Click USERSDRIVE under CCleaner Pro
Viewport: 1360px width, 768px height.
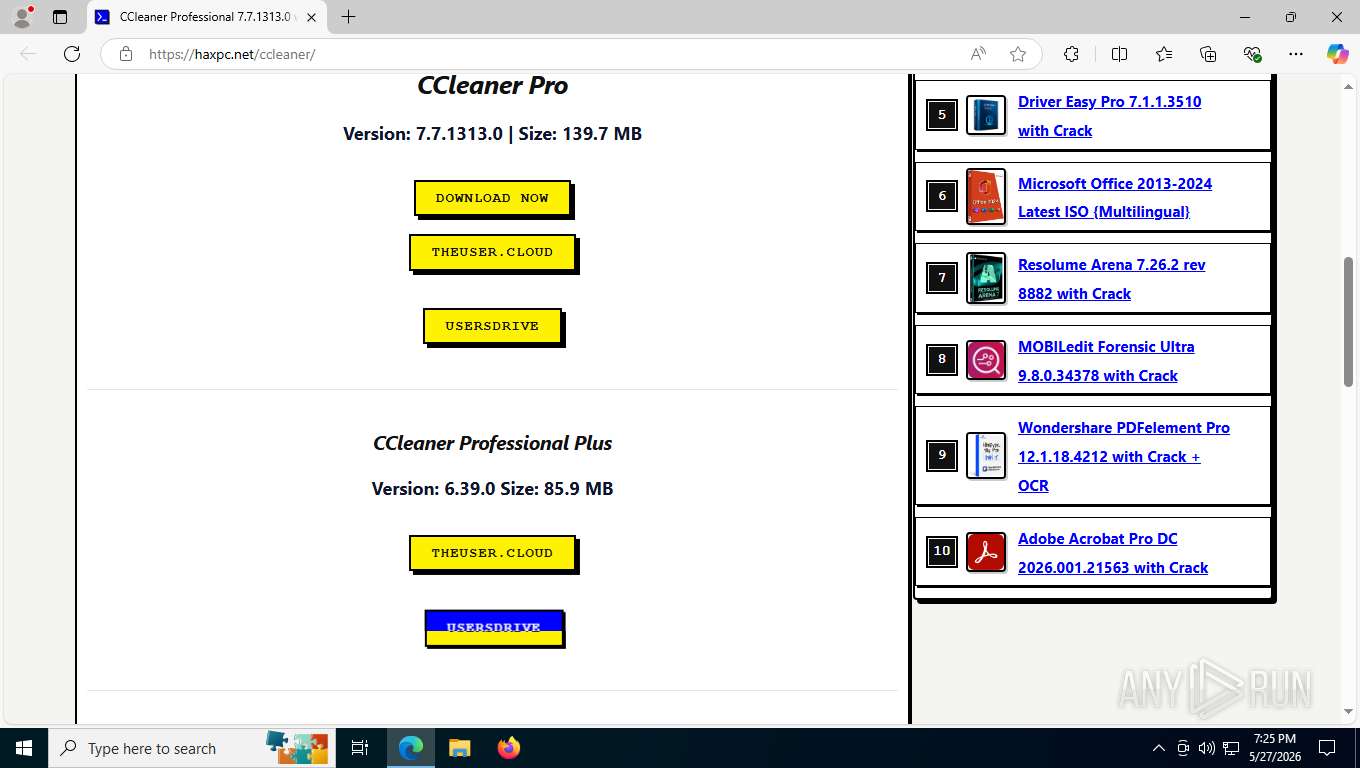click(492, 326)
